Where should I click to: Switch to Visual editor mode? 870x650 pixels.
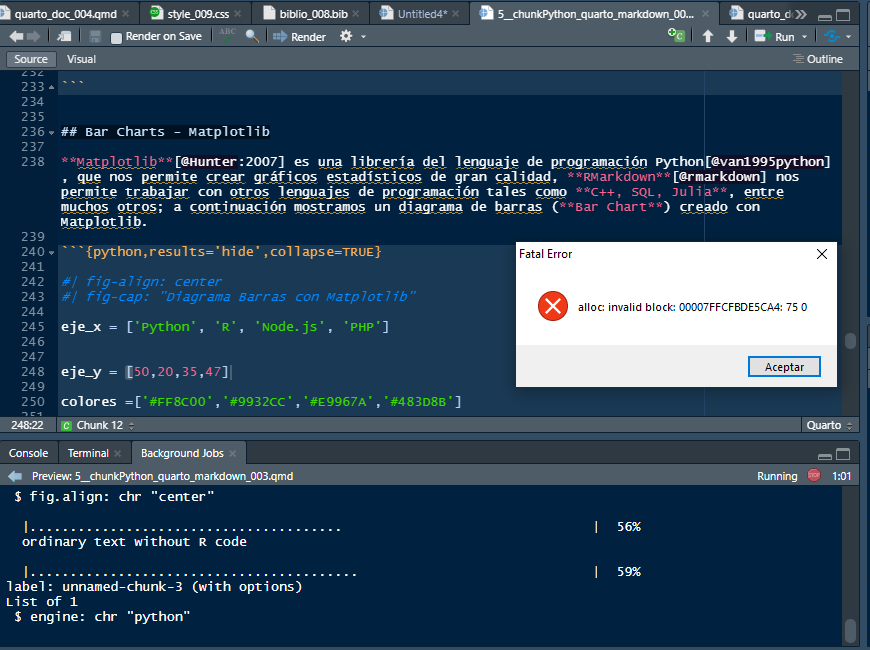pos(82,59)
